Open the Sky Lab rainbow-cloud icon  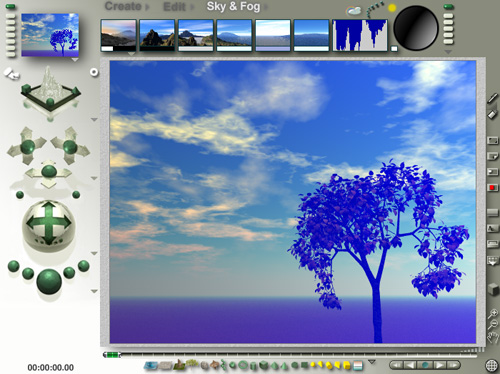coord(354,11)
